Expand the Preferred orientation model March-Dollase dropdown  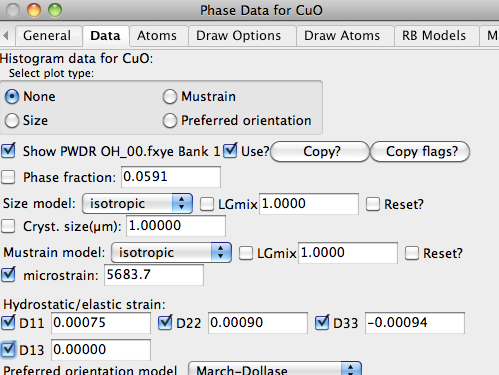click(x=275, y=369)
